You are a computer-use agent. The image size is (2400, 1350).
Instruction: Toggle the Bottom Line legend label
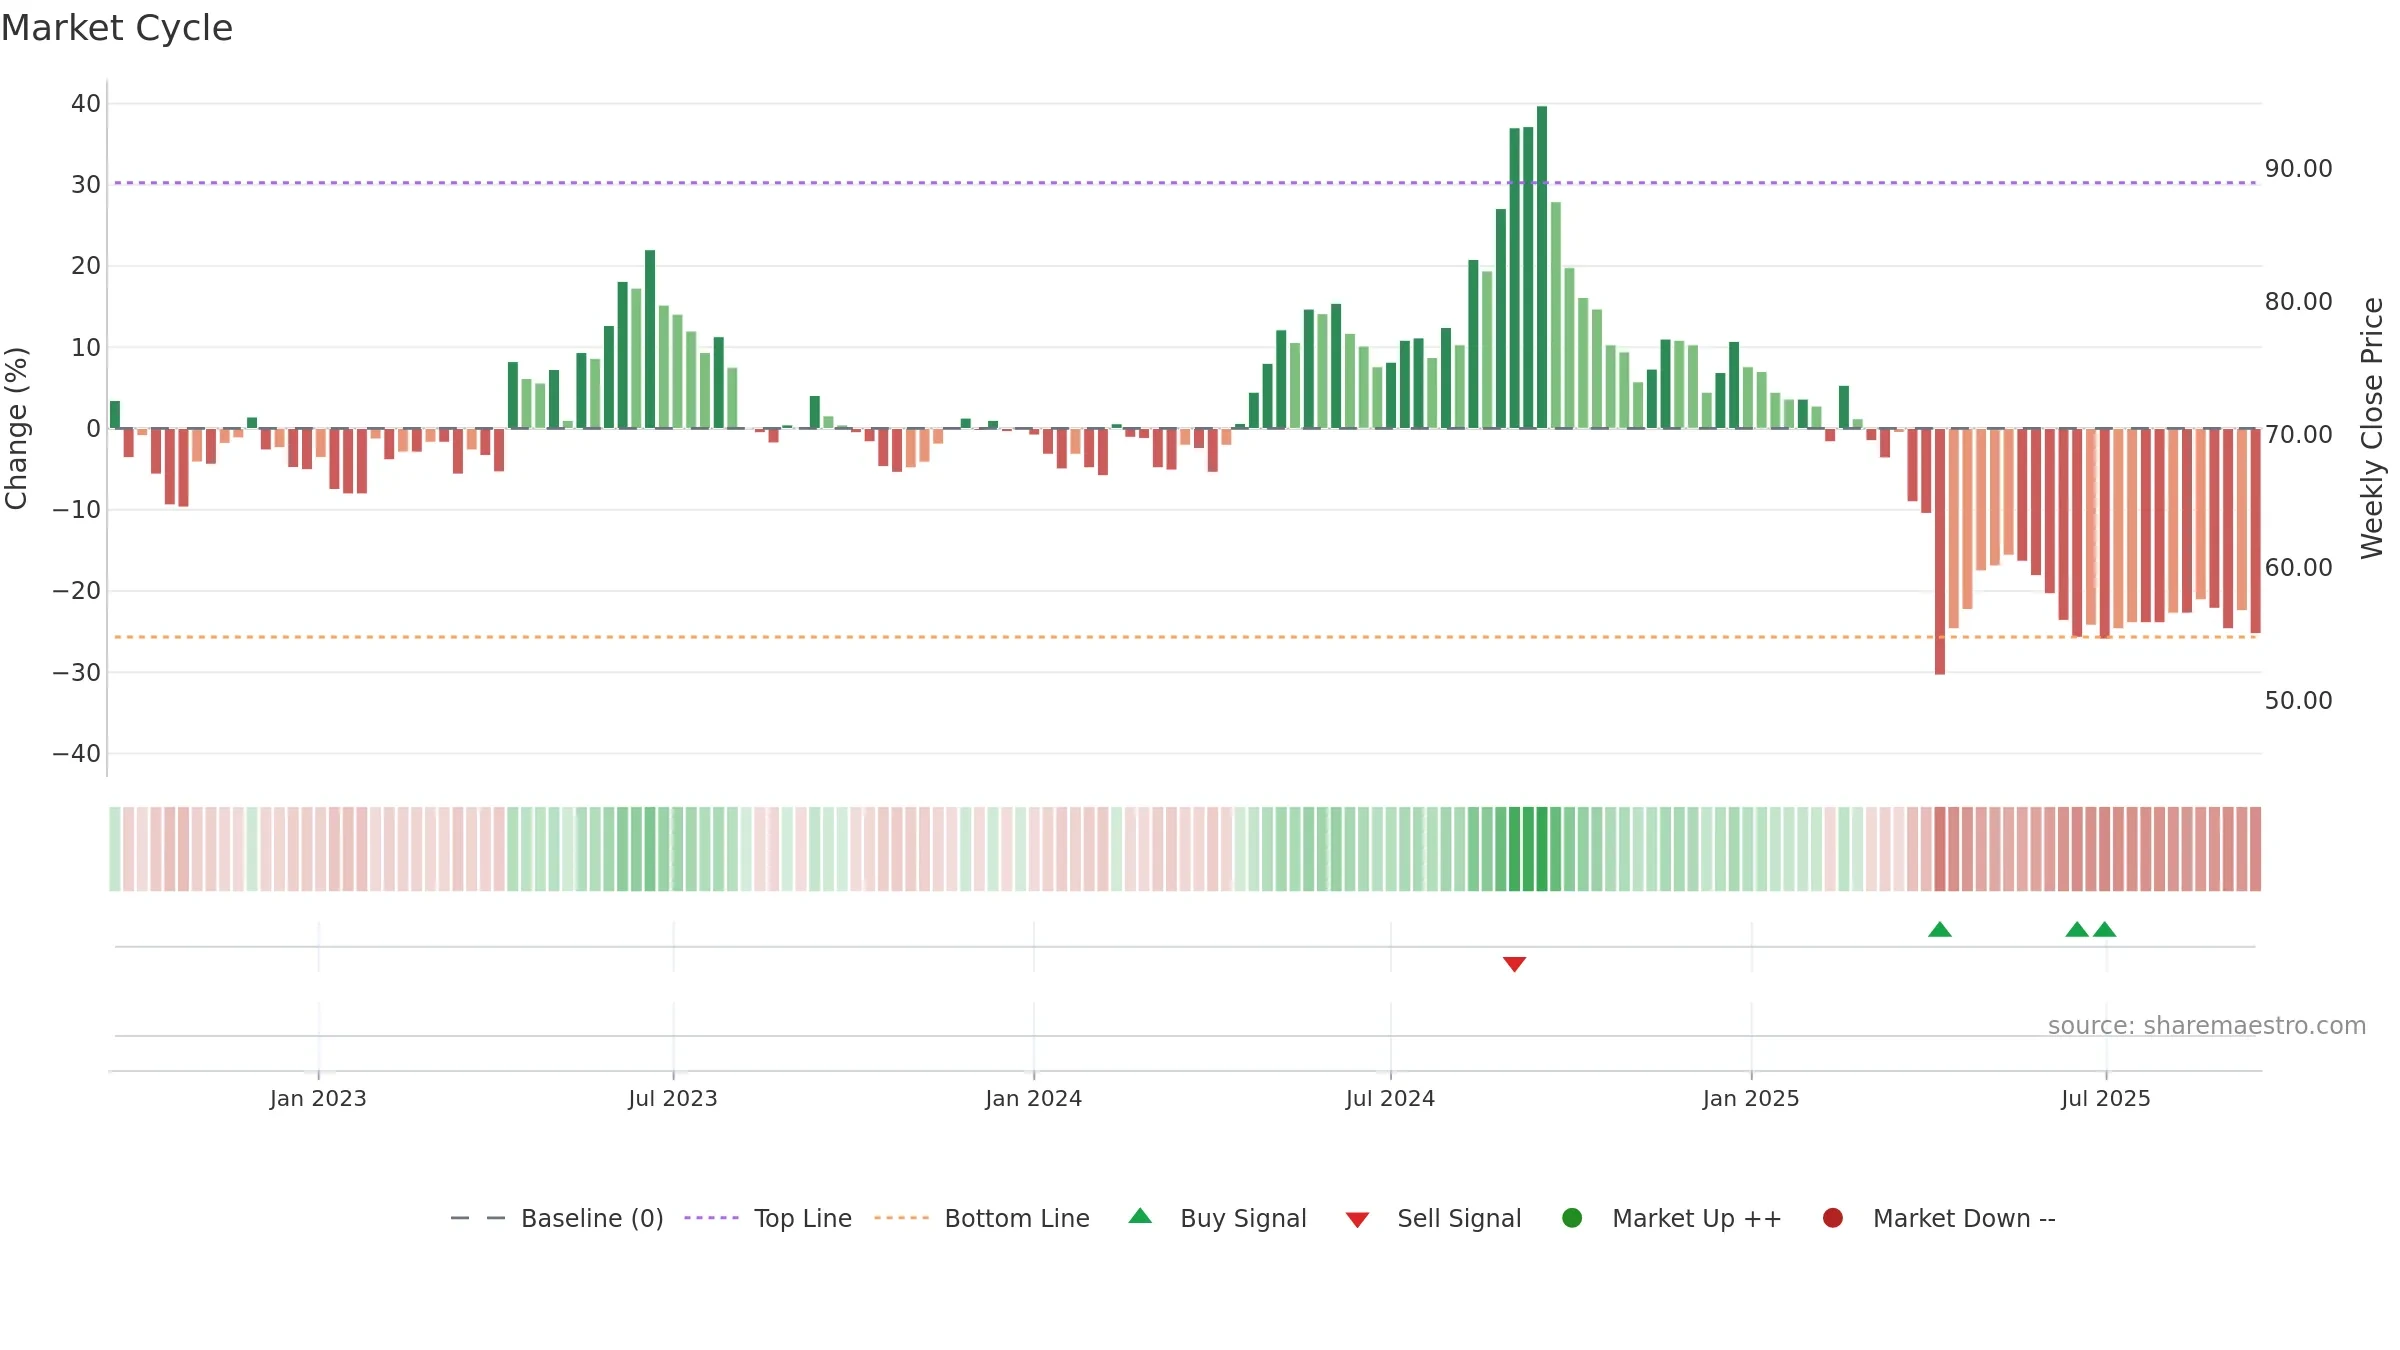(x=1017, y=1218)
